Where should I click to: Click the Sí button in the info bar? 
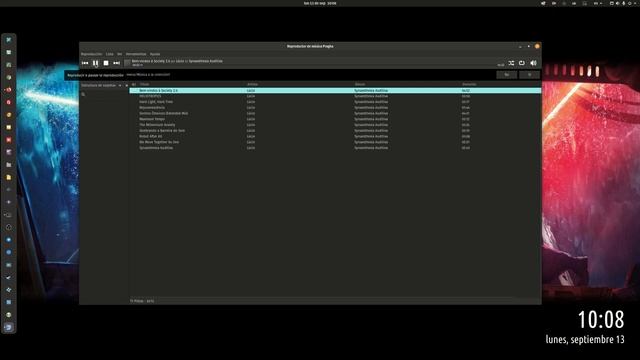[529, 75]
